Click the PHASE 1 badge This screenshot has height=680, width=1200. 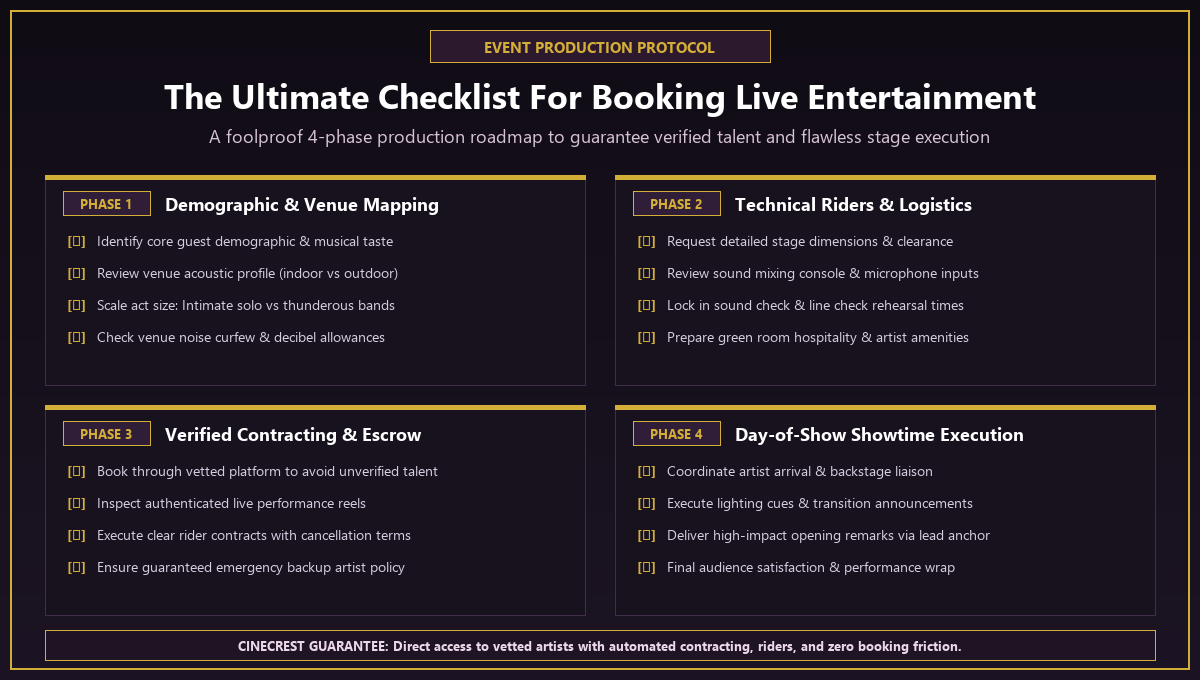(x=107, y=204)
